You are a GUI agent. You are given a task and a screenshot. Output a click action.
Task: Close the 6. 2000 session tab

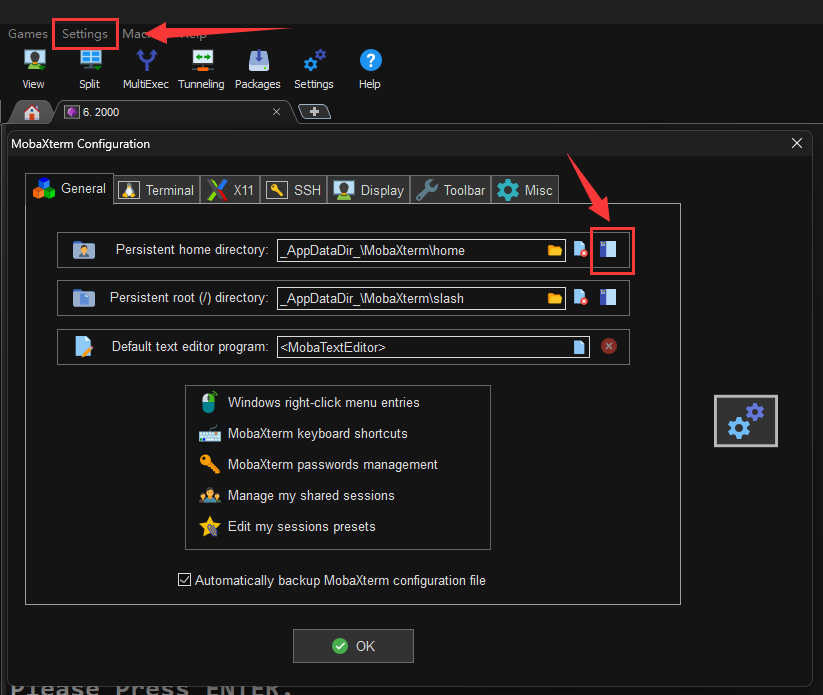pyautogui.click(x=277, y=112)
